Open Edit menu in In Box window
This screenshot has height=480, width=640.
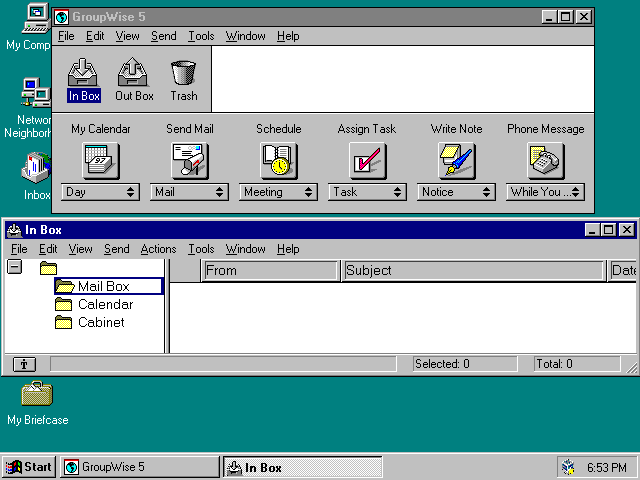(x=48, y=249)
